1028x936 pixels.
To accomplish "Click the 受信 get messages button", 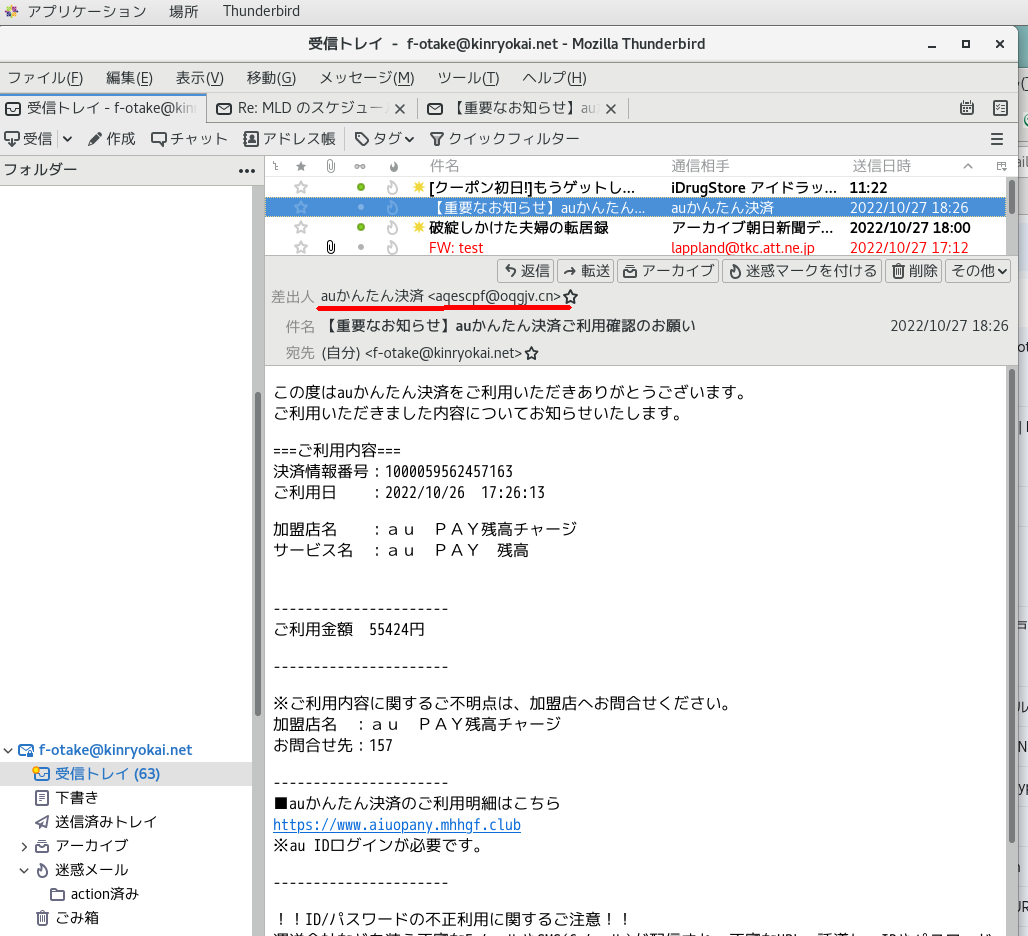I will (x=29, y=139).
